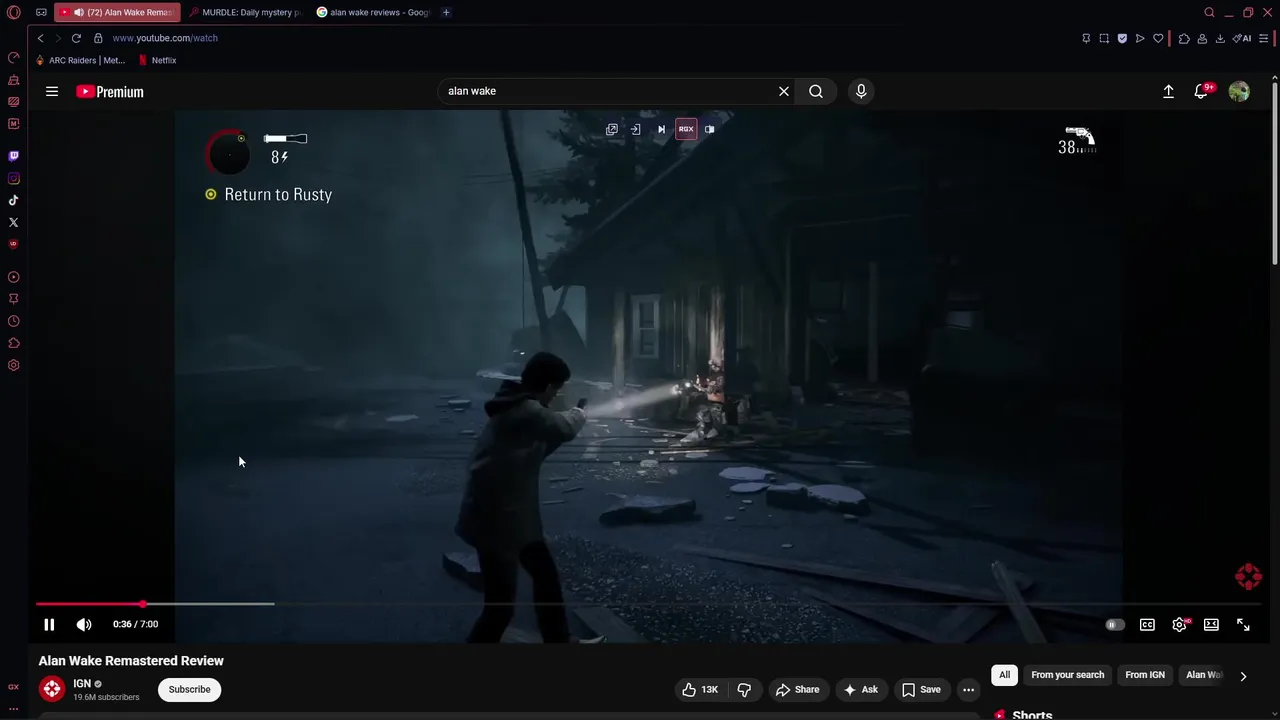1280x720 pixels.
Task: Open extensions cube icon
Action: (x=1184, y=38)
